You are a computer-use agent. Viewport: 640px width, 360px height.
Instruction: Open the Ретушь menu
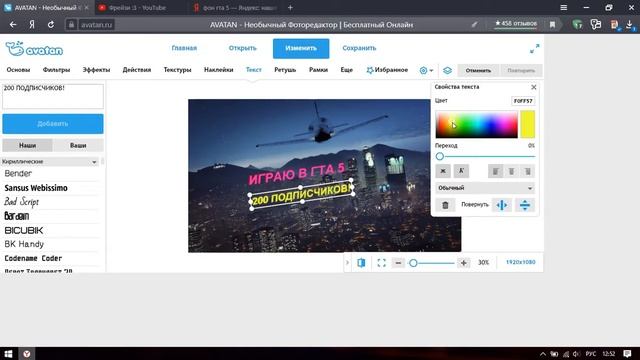coord(285,70)
